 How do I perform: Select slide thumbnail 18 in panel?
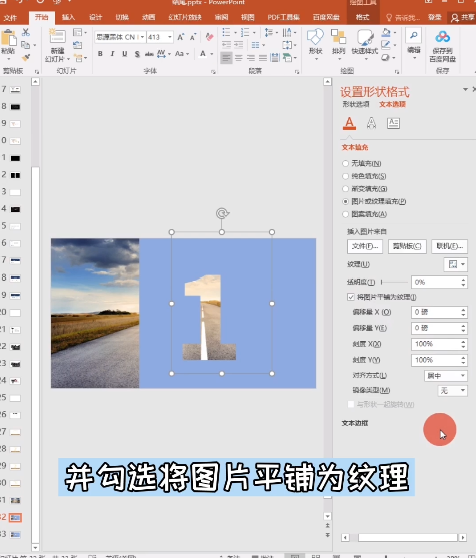(15, 278)
